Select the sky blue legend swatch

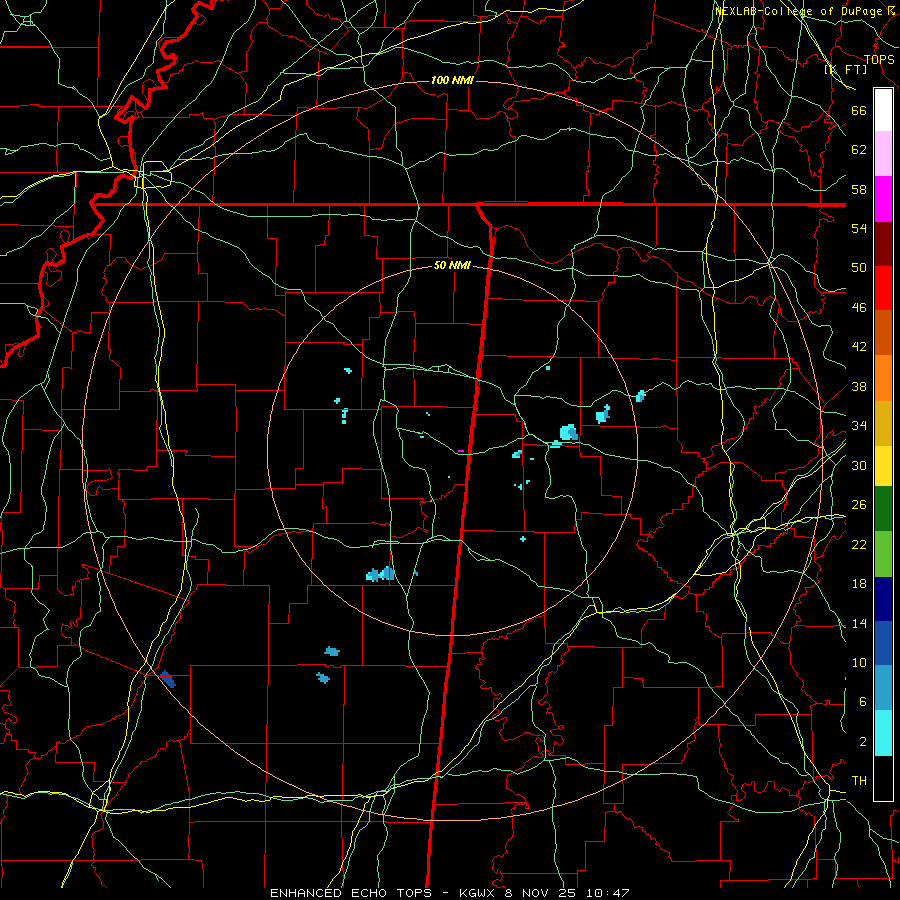coord(883,688)
